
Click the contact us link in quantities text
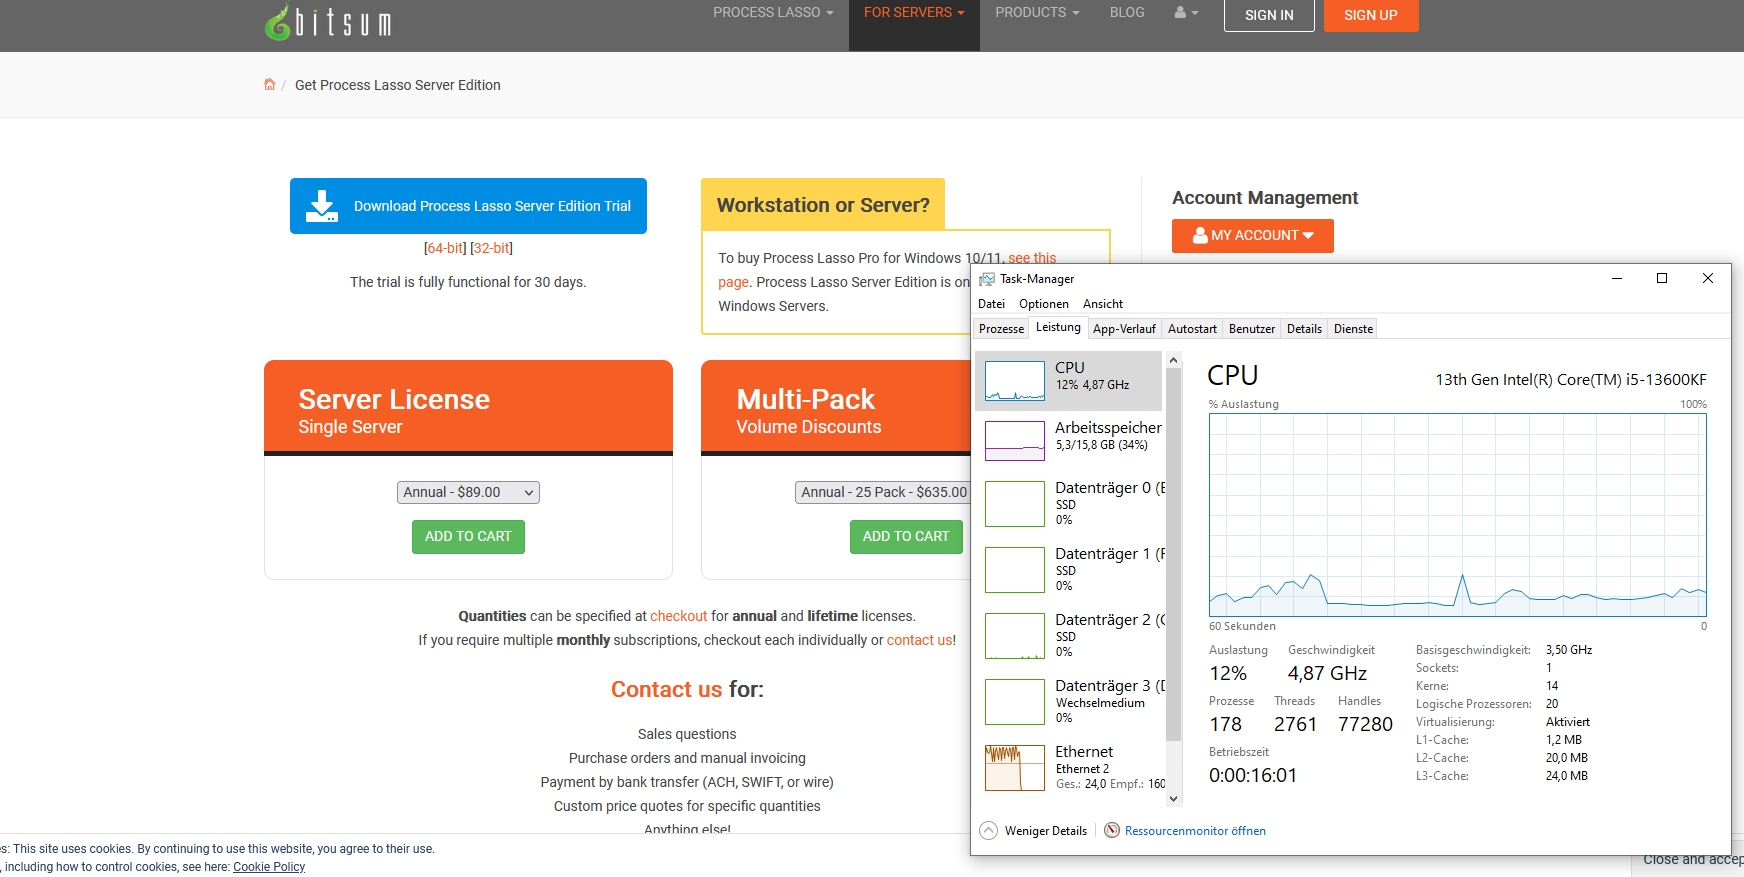tap(920, 640)
